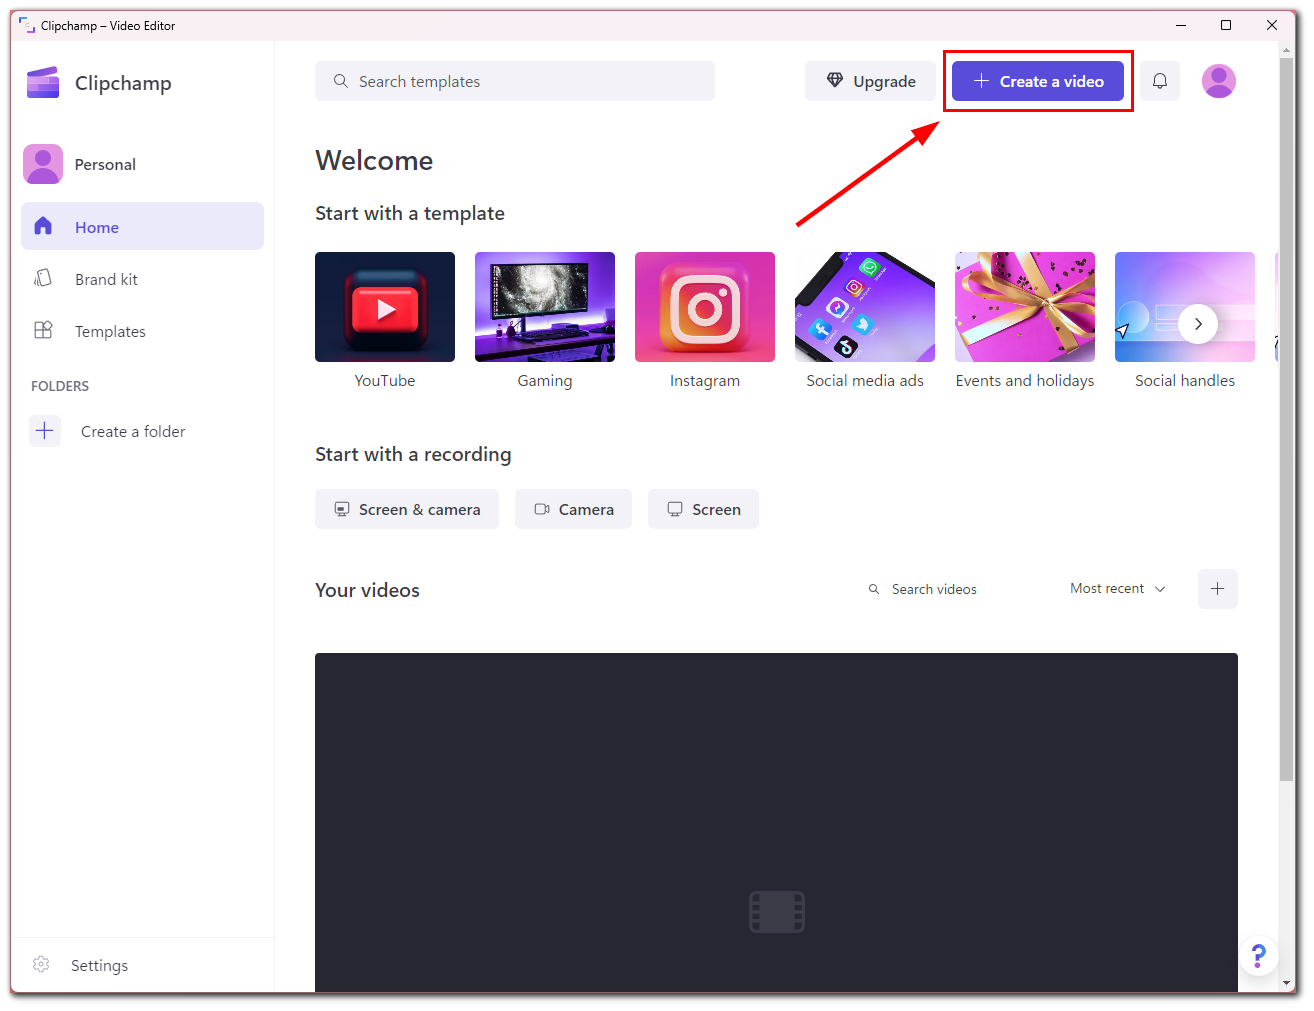Viewport: 1314px width, 1011px height.
Task: Click the Upgrade diamond button
Action: click(x=870, y=81)
